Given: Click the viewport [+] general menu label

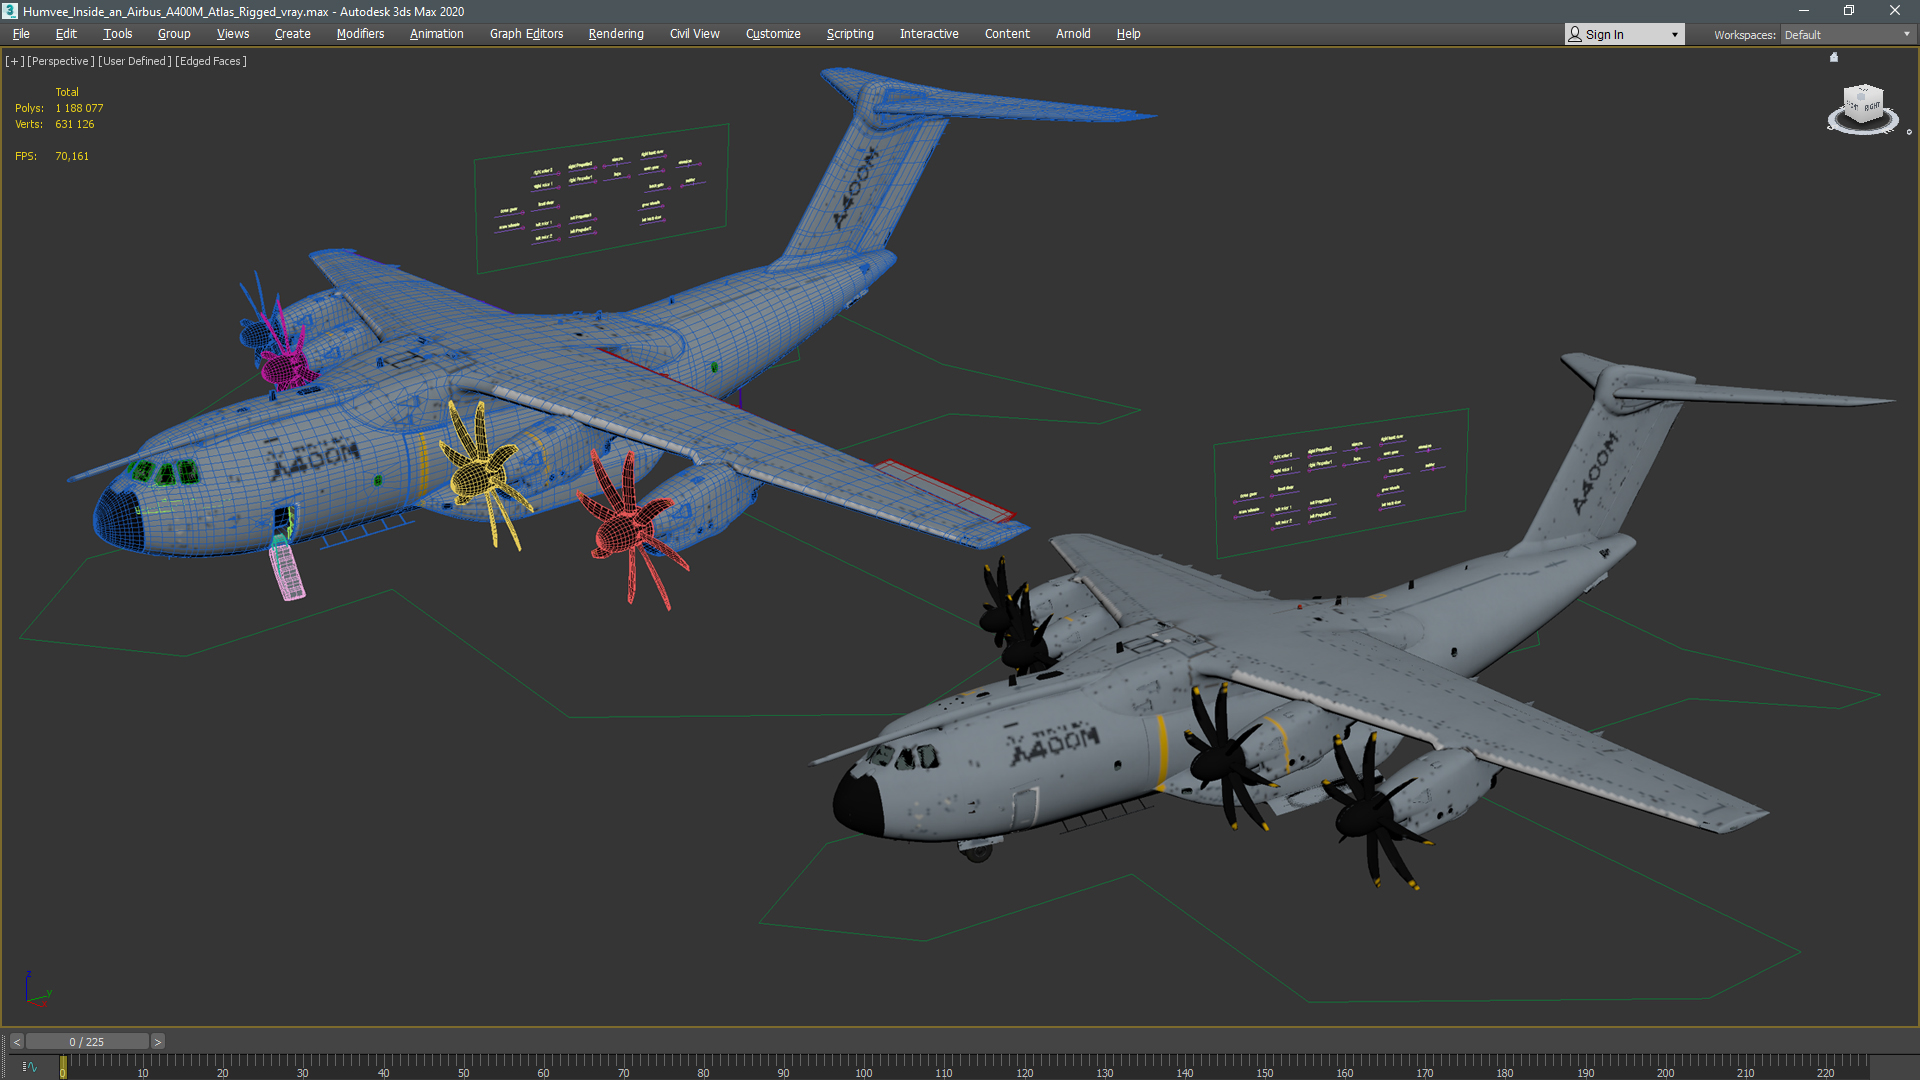Looking at the screenshot, I should (14, 61).
